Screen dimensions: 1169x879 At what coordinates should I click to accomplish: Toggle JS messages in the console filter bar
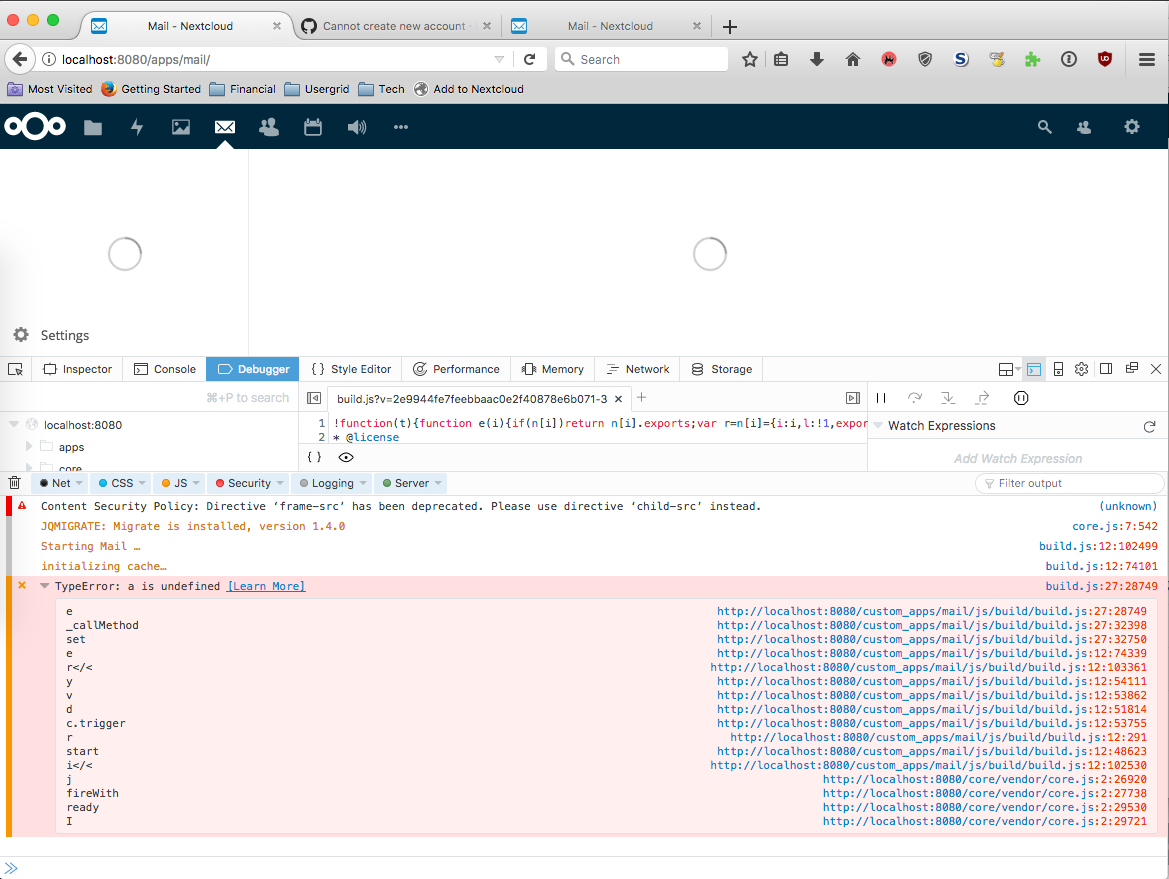177,482
